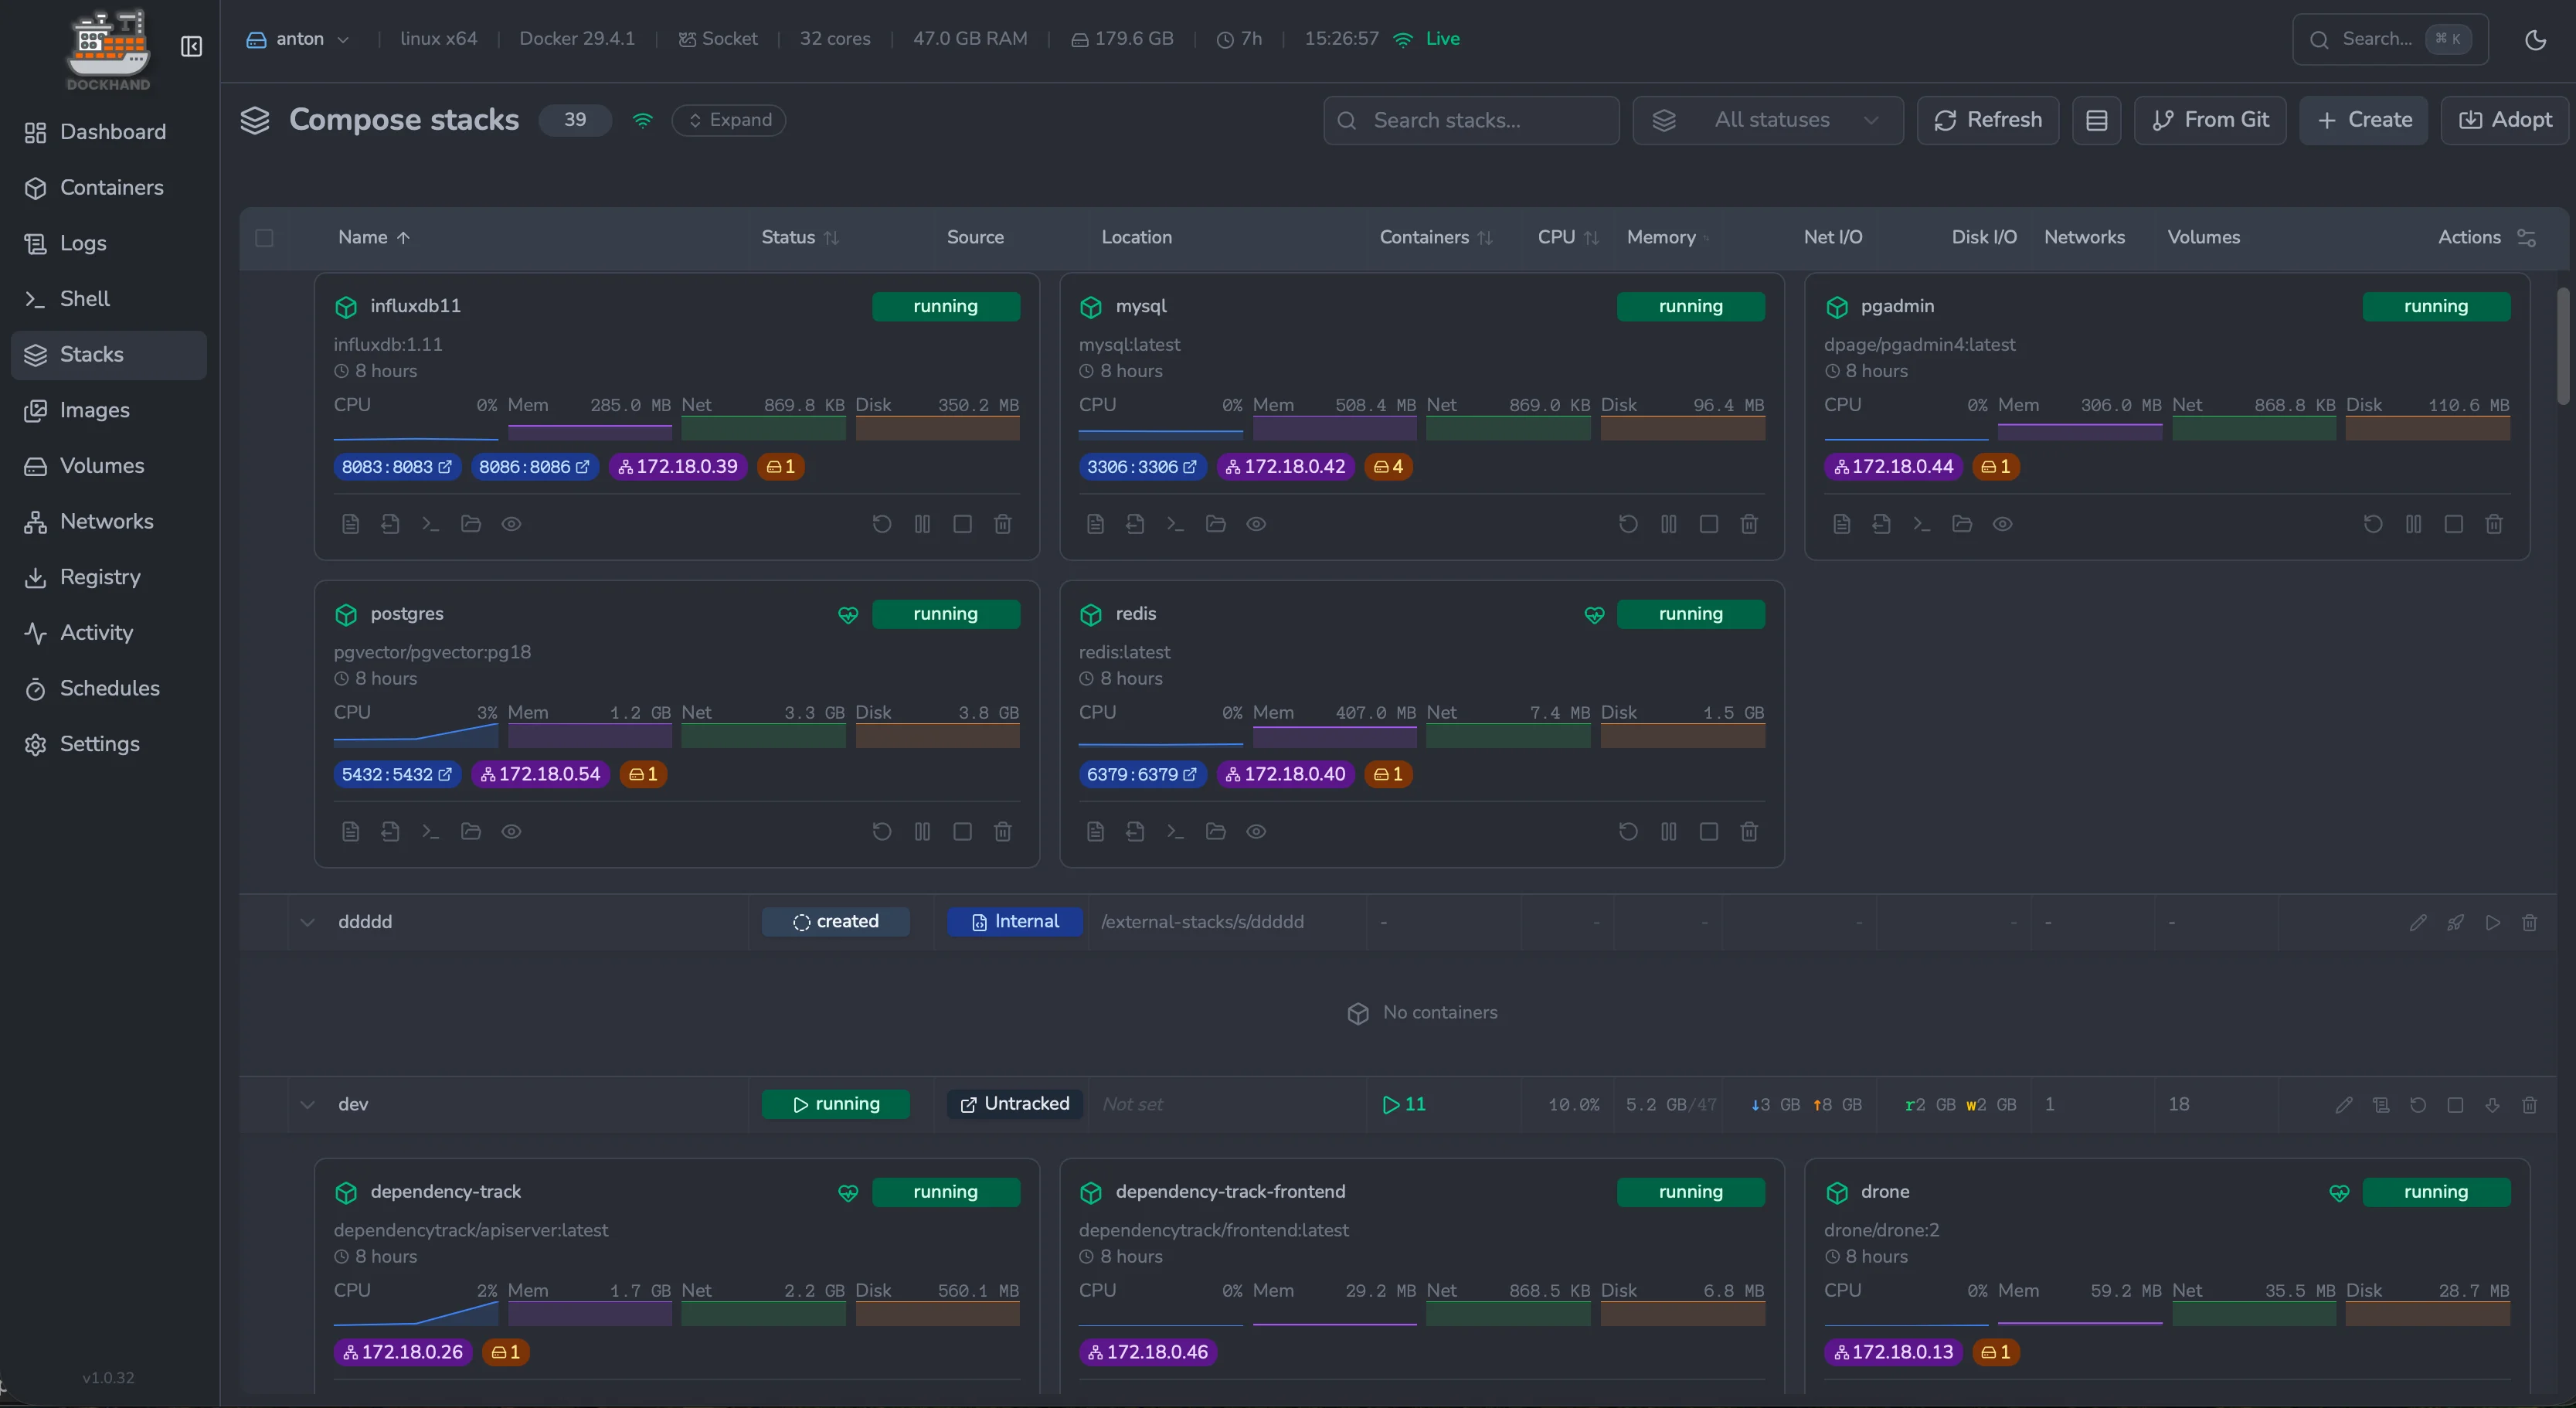Open Networks in sidebar
Viewport: 2576px width, 1408px height.
pos(109,521)
